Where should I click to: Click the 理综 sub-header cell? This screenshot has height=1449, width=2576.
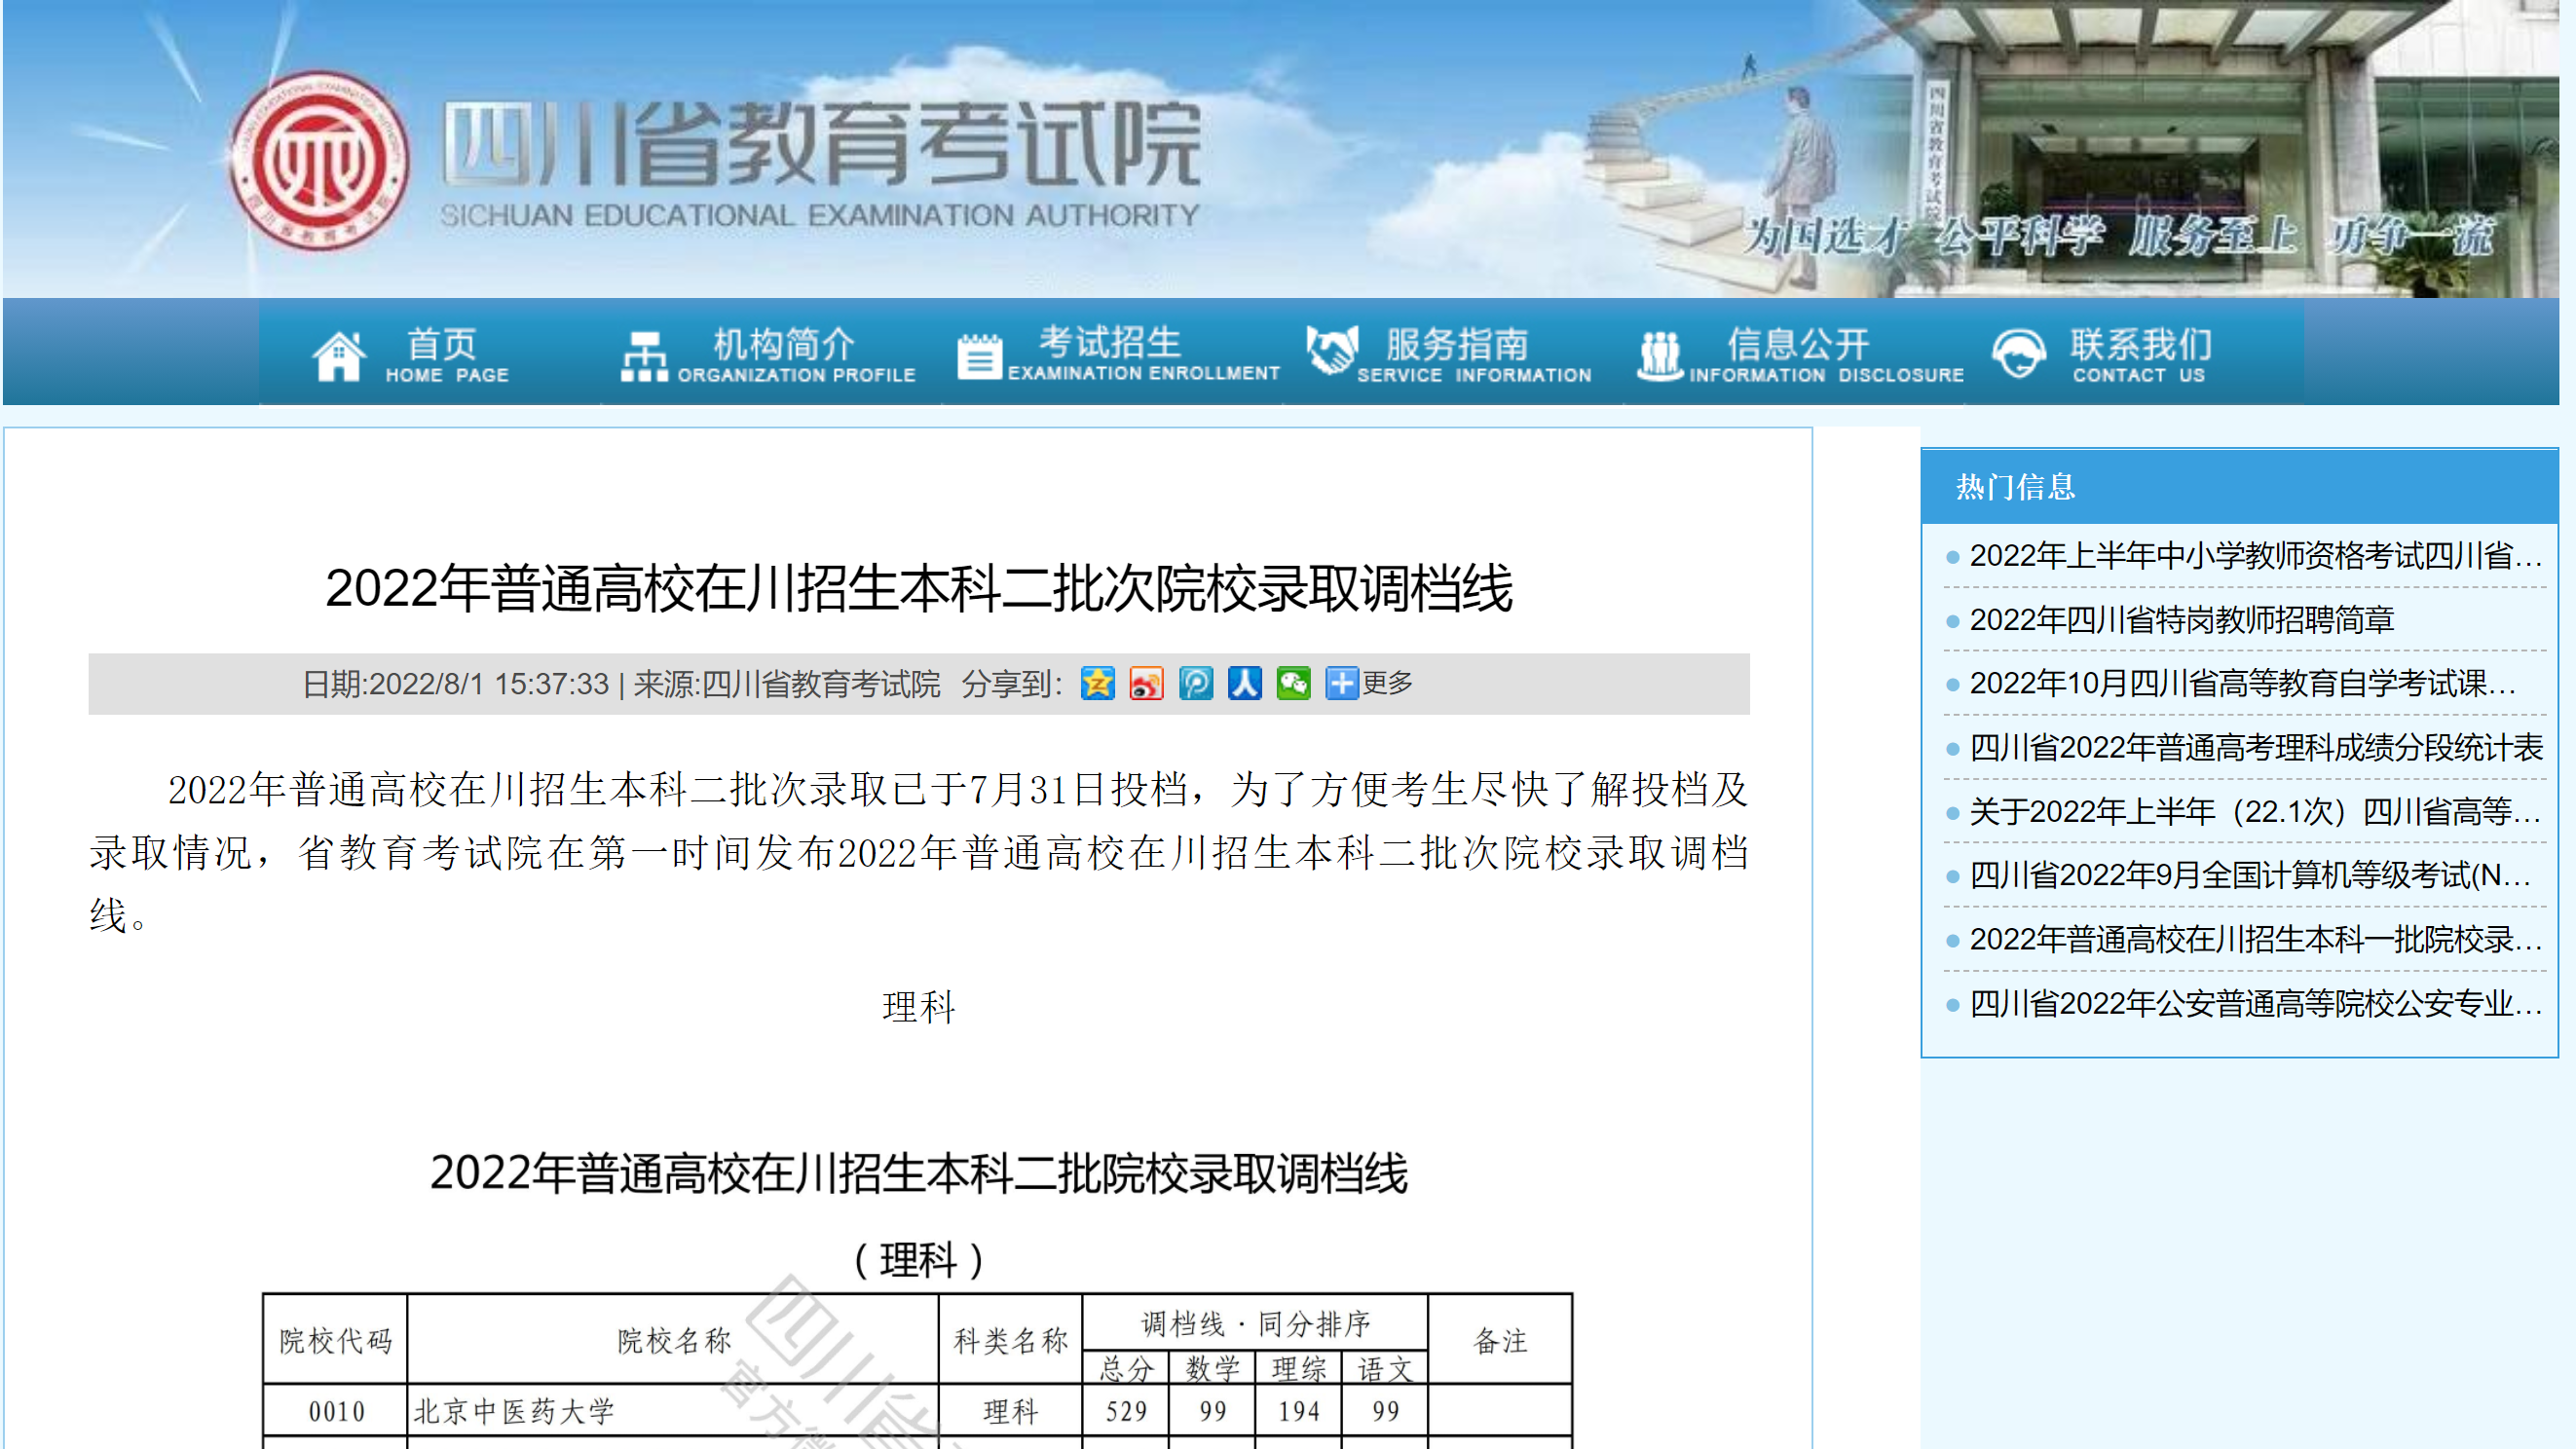coord(1299,1368)
